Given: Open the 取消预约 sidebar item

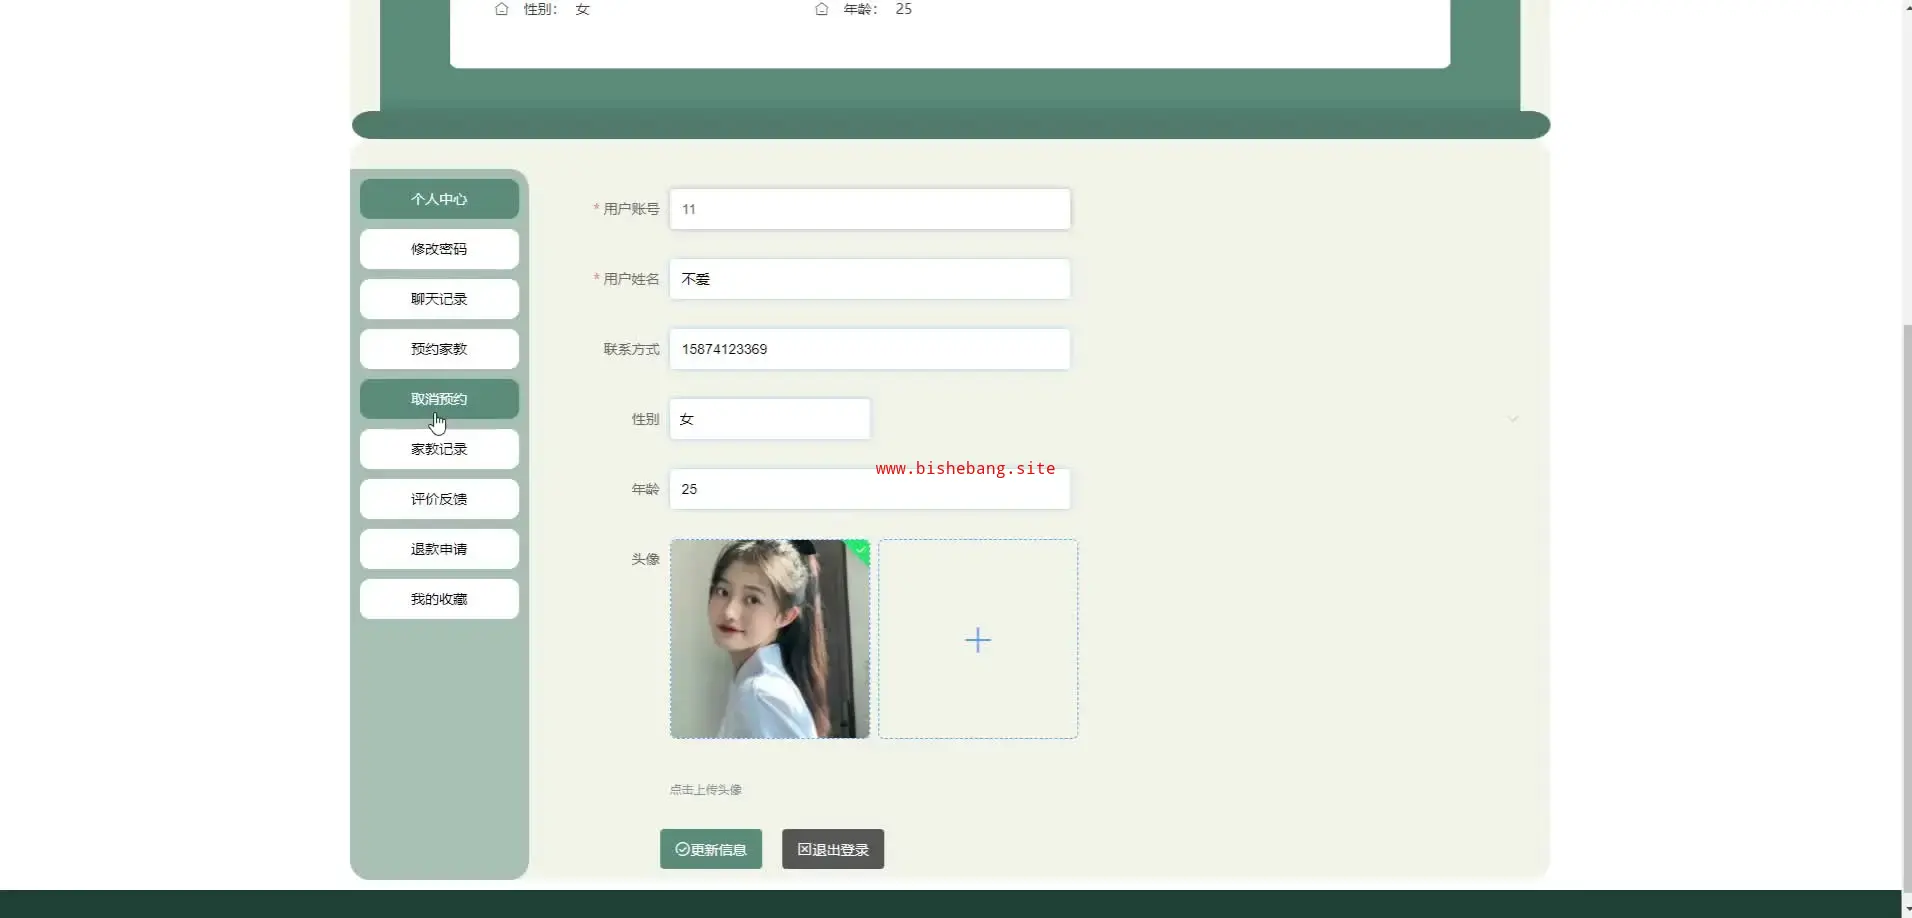Looking at the screenshot, I should [439, 399].
